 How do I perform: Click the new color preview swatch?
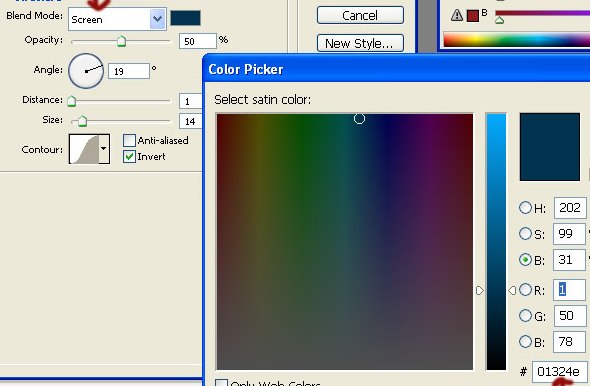tap(550, 147)
